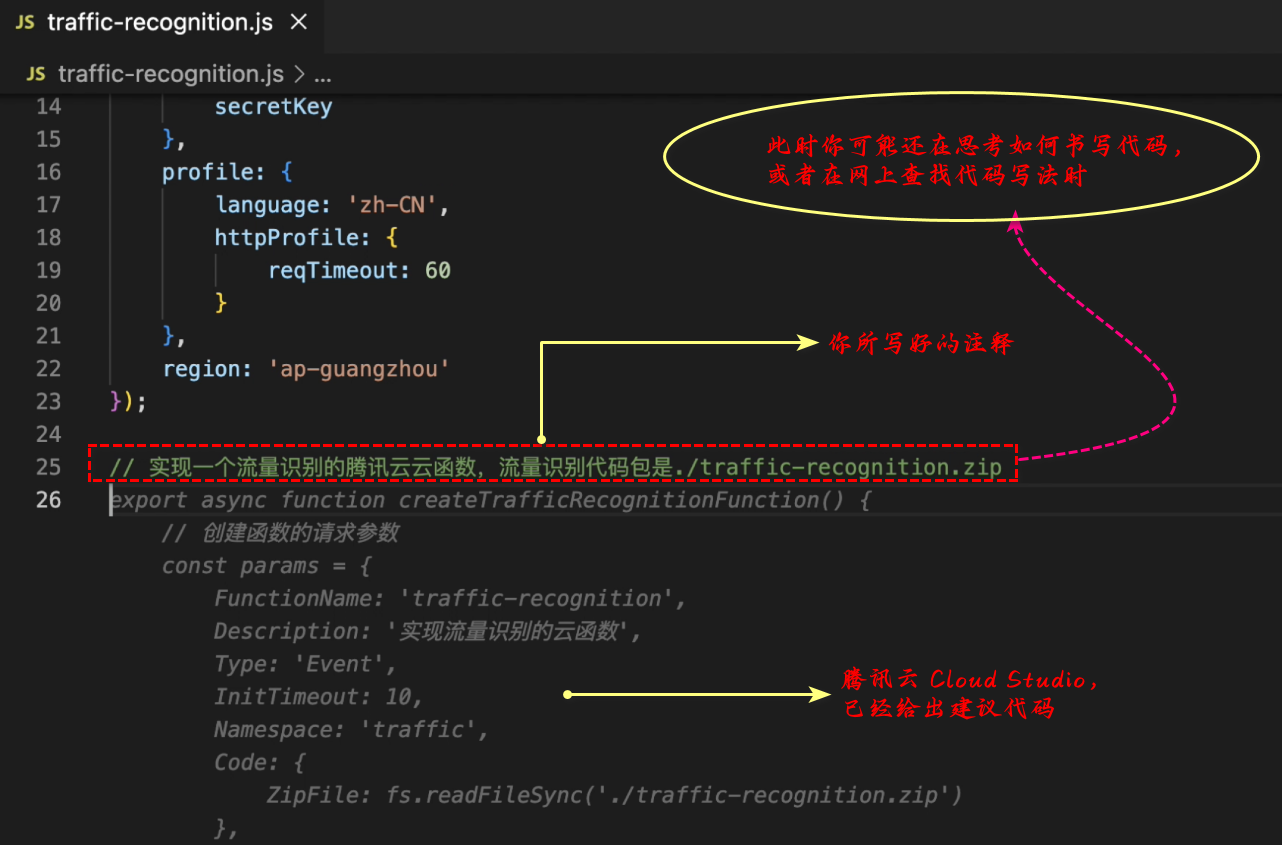Click line number 20 in the gutter
This screenshot has width=1282, height=845.
tap(48, 303)
